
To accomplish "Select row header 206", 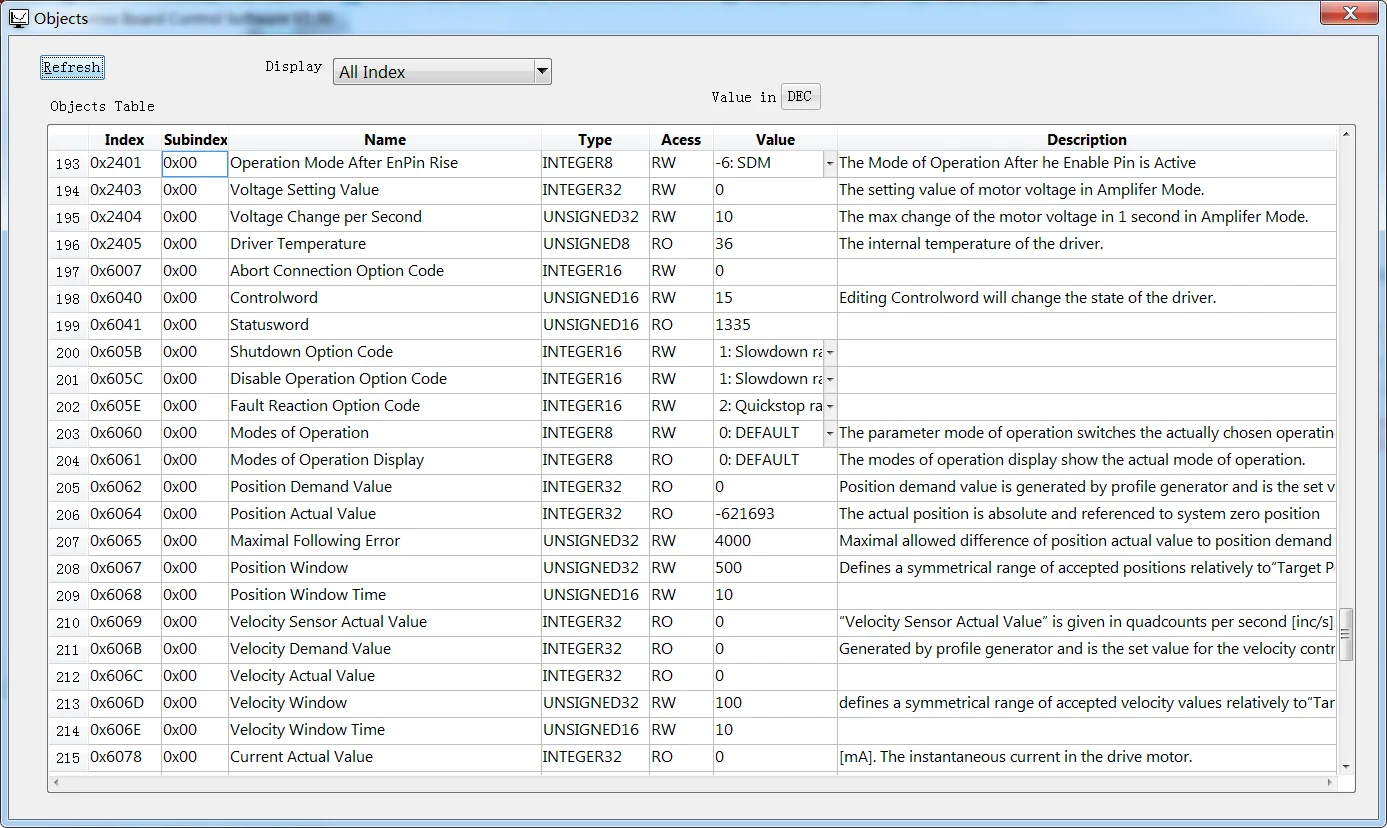I will [x=68, y=514].
